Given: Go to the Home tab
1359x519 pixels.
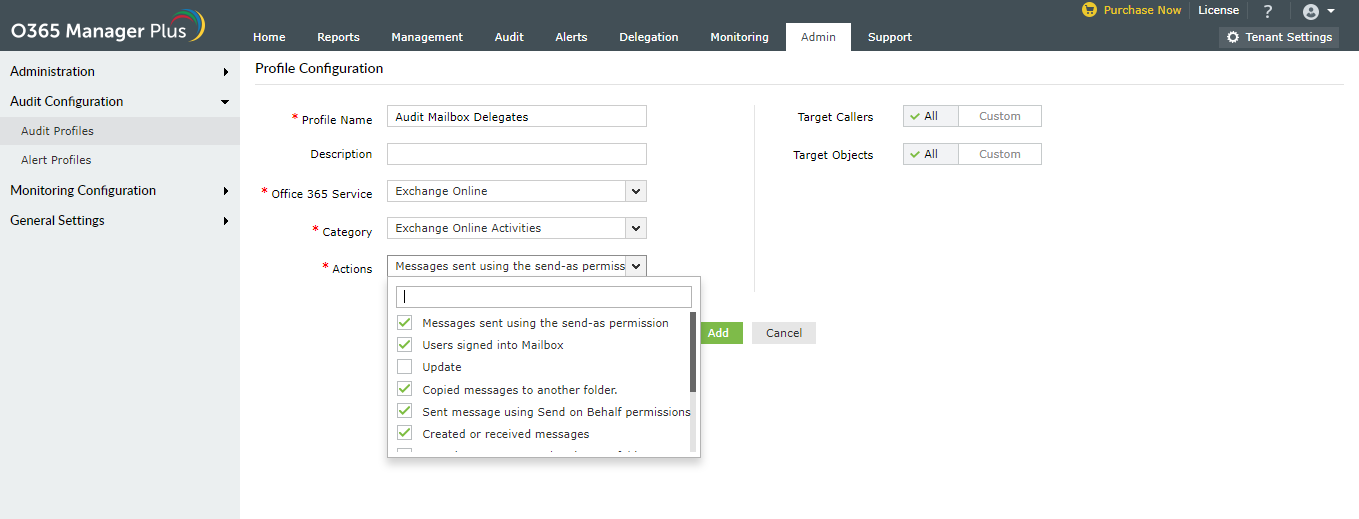Looking at the screenshot, I should [269, 37].
